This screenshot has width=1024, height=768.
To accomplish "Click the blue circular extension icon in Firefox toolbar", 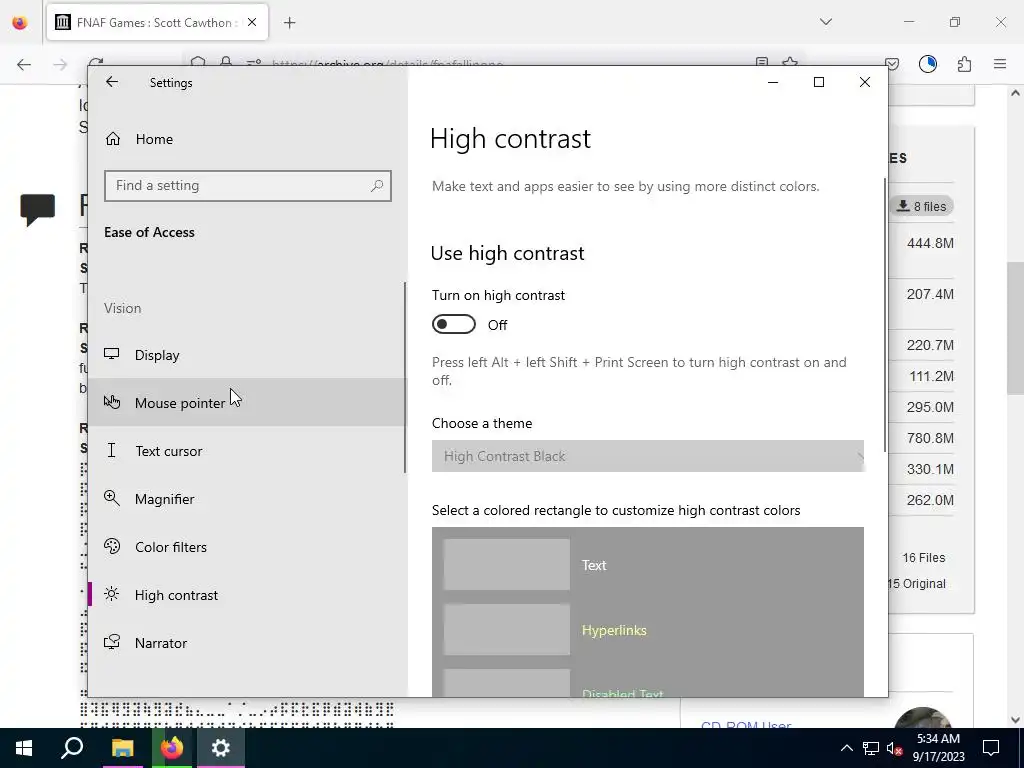I will click(x=928, y=64).
